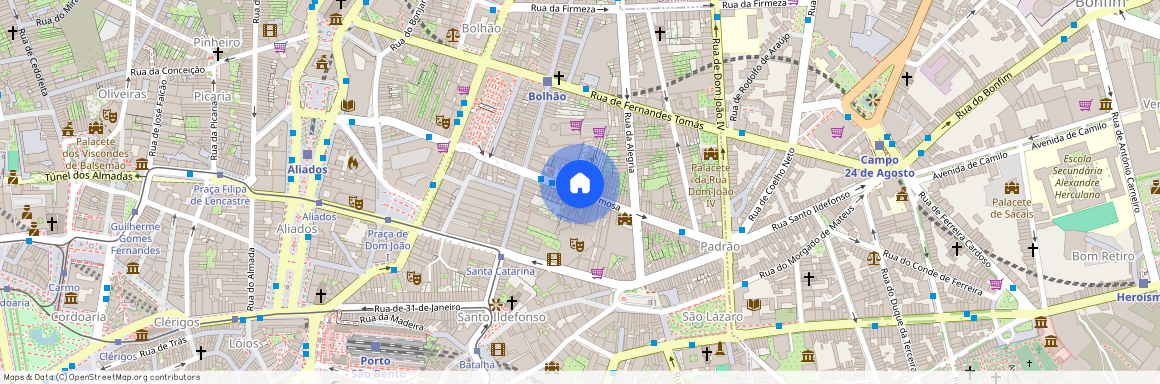
Task: Click the library book icon near São Lázaro
Action: [x=754, y=304]
